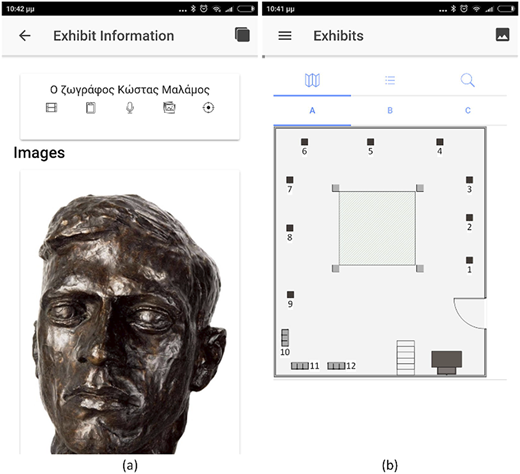The image size is (520, 474).
Task: Select floor tab C
Action: pos(468,111)
